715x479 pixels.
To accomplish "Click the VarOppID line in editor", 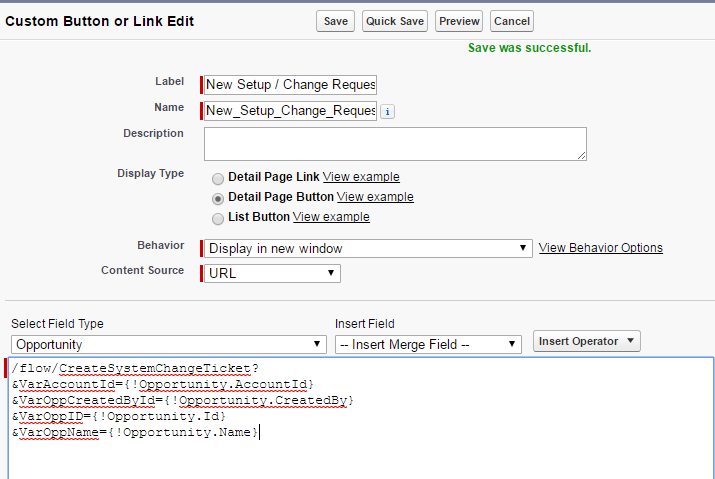I will [x=119, y=417].
